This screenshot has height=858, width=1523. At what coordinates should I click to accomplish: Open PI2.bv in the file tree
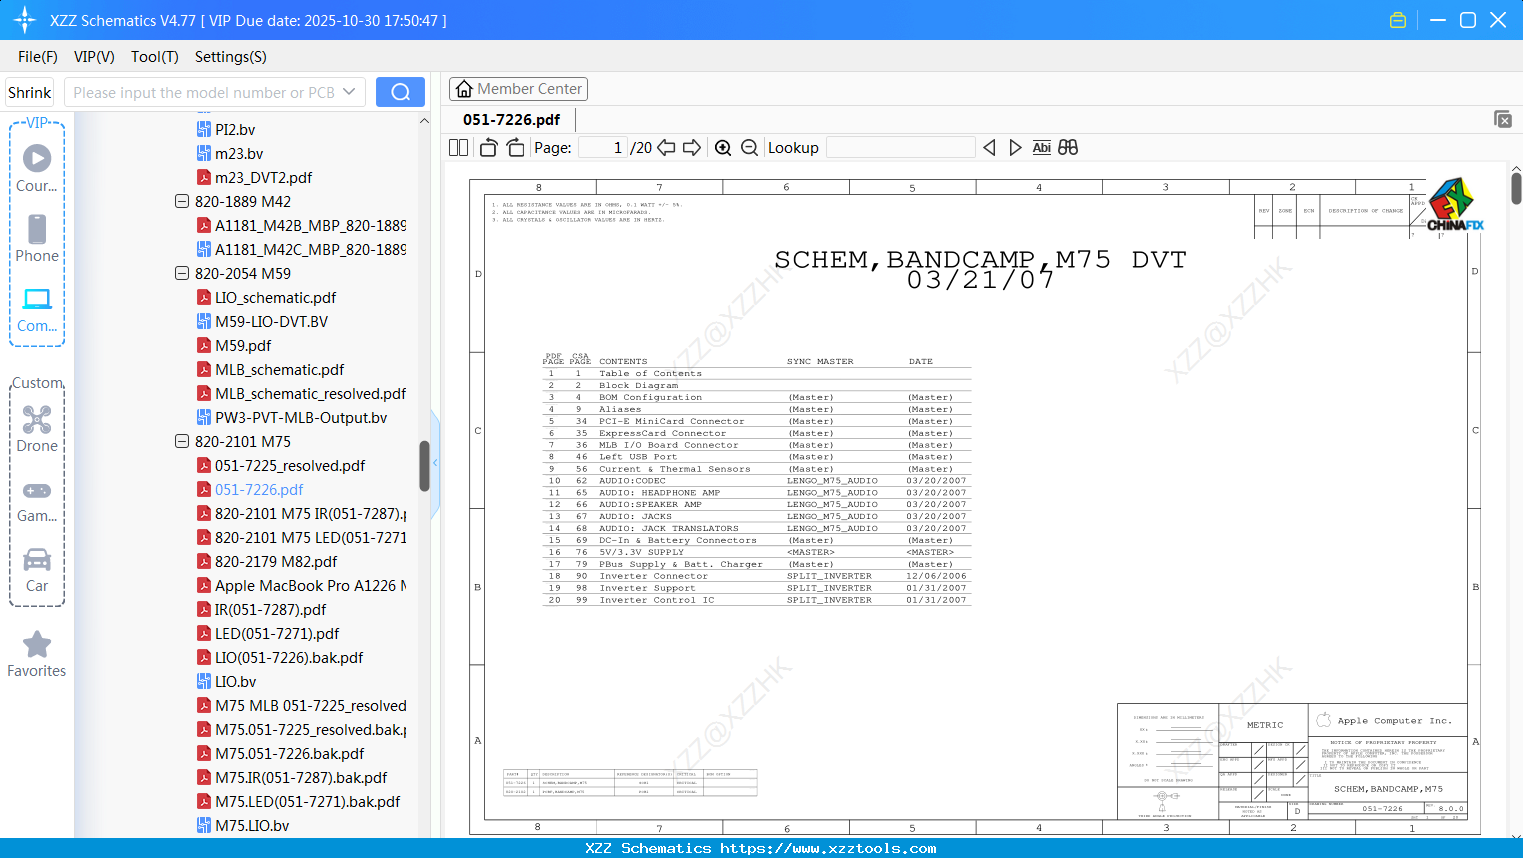[235, 129]
